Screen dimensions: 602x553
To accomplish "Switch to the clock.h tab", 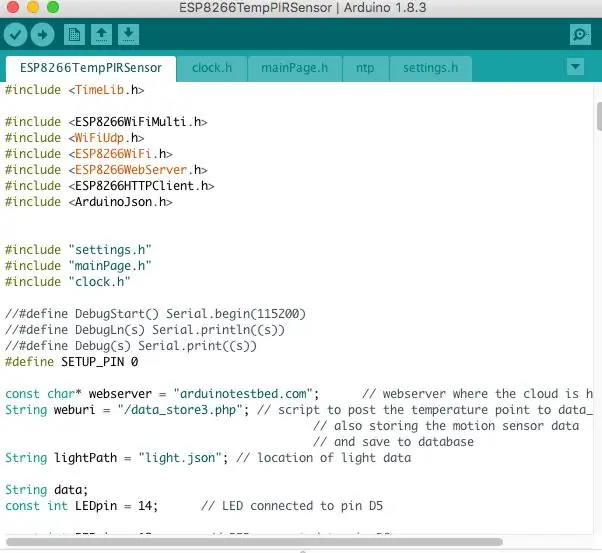I will click(212, 68).
